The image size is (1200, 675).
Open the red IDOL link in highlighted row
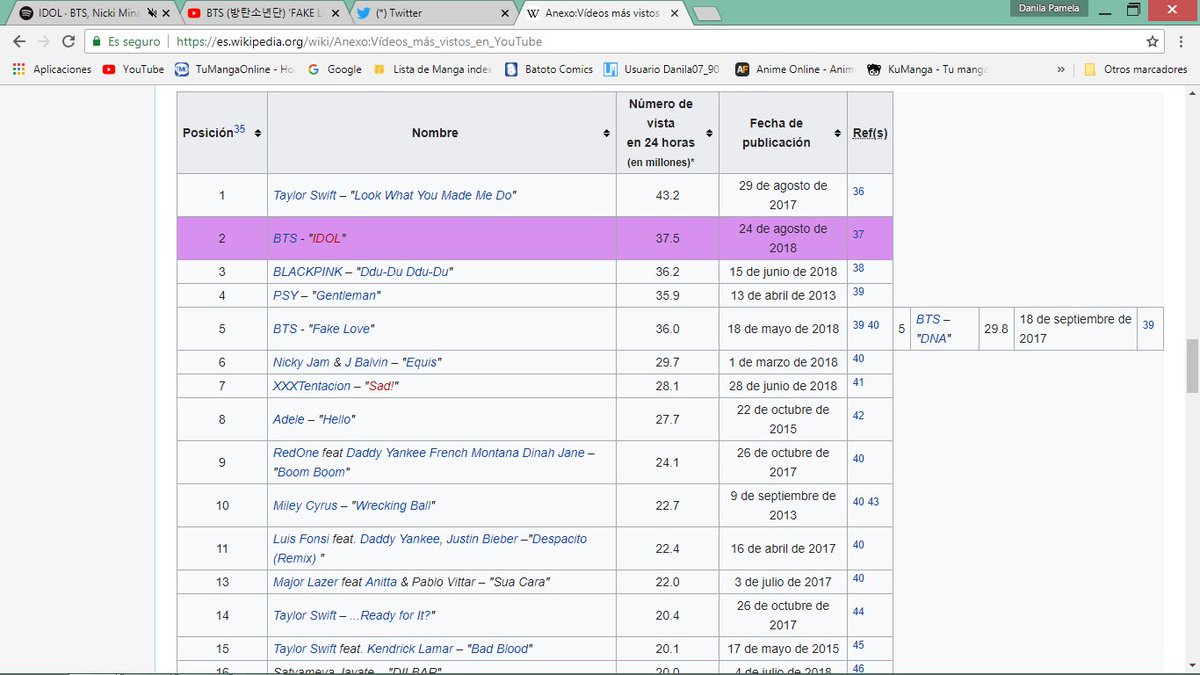[x=328, y=239]
